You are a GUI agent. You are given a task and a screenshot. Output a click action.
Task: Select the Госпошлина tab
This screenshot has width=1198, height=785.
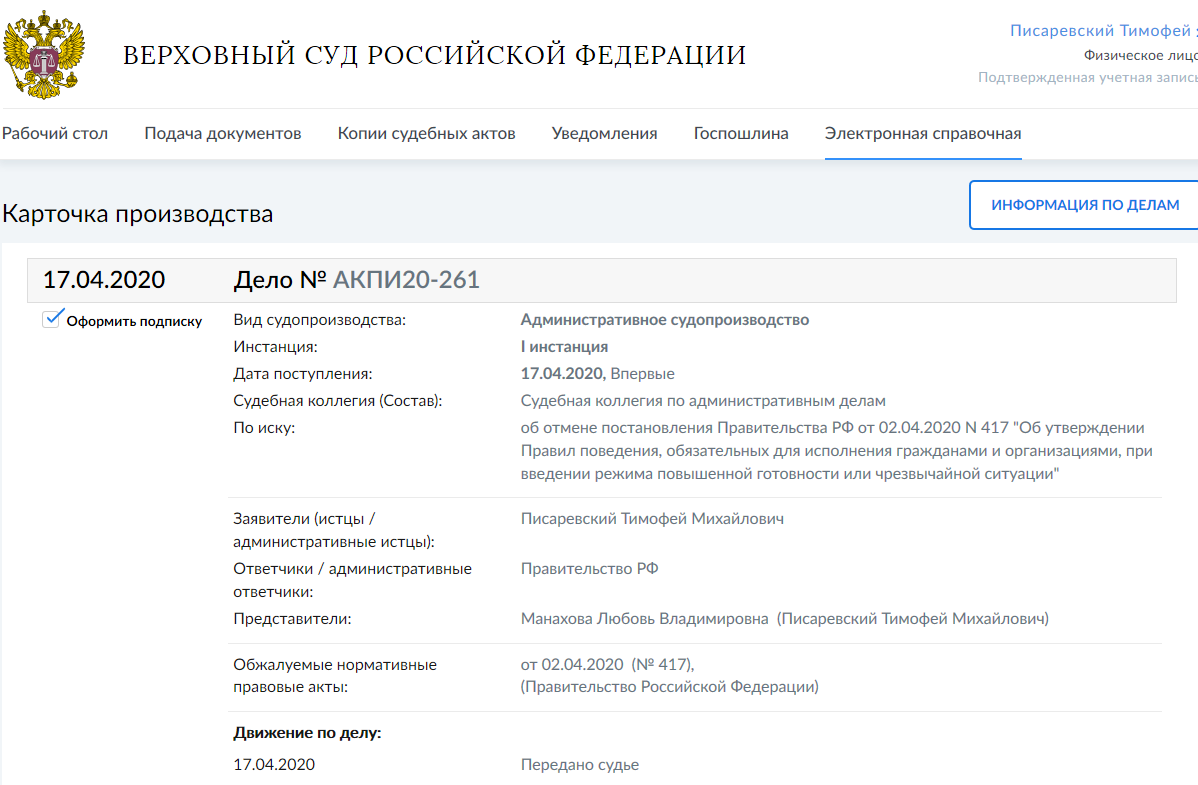tap(740, 132)
